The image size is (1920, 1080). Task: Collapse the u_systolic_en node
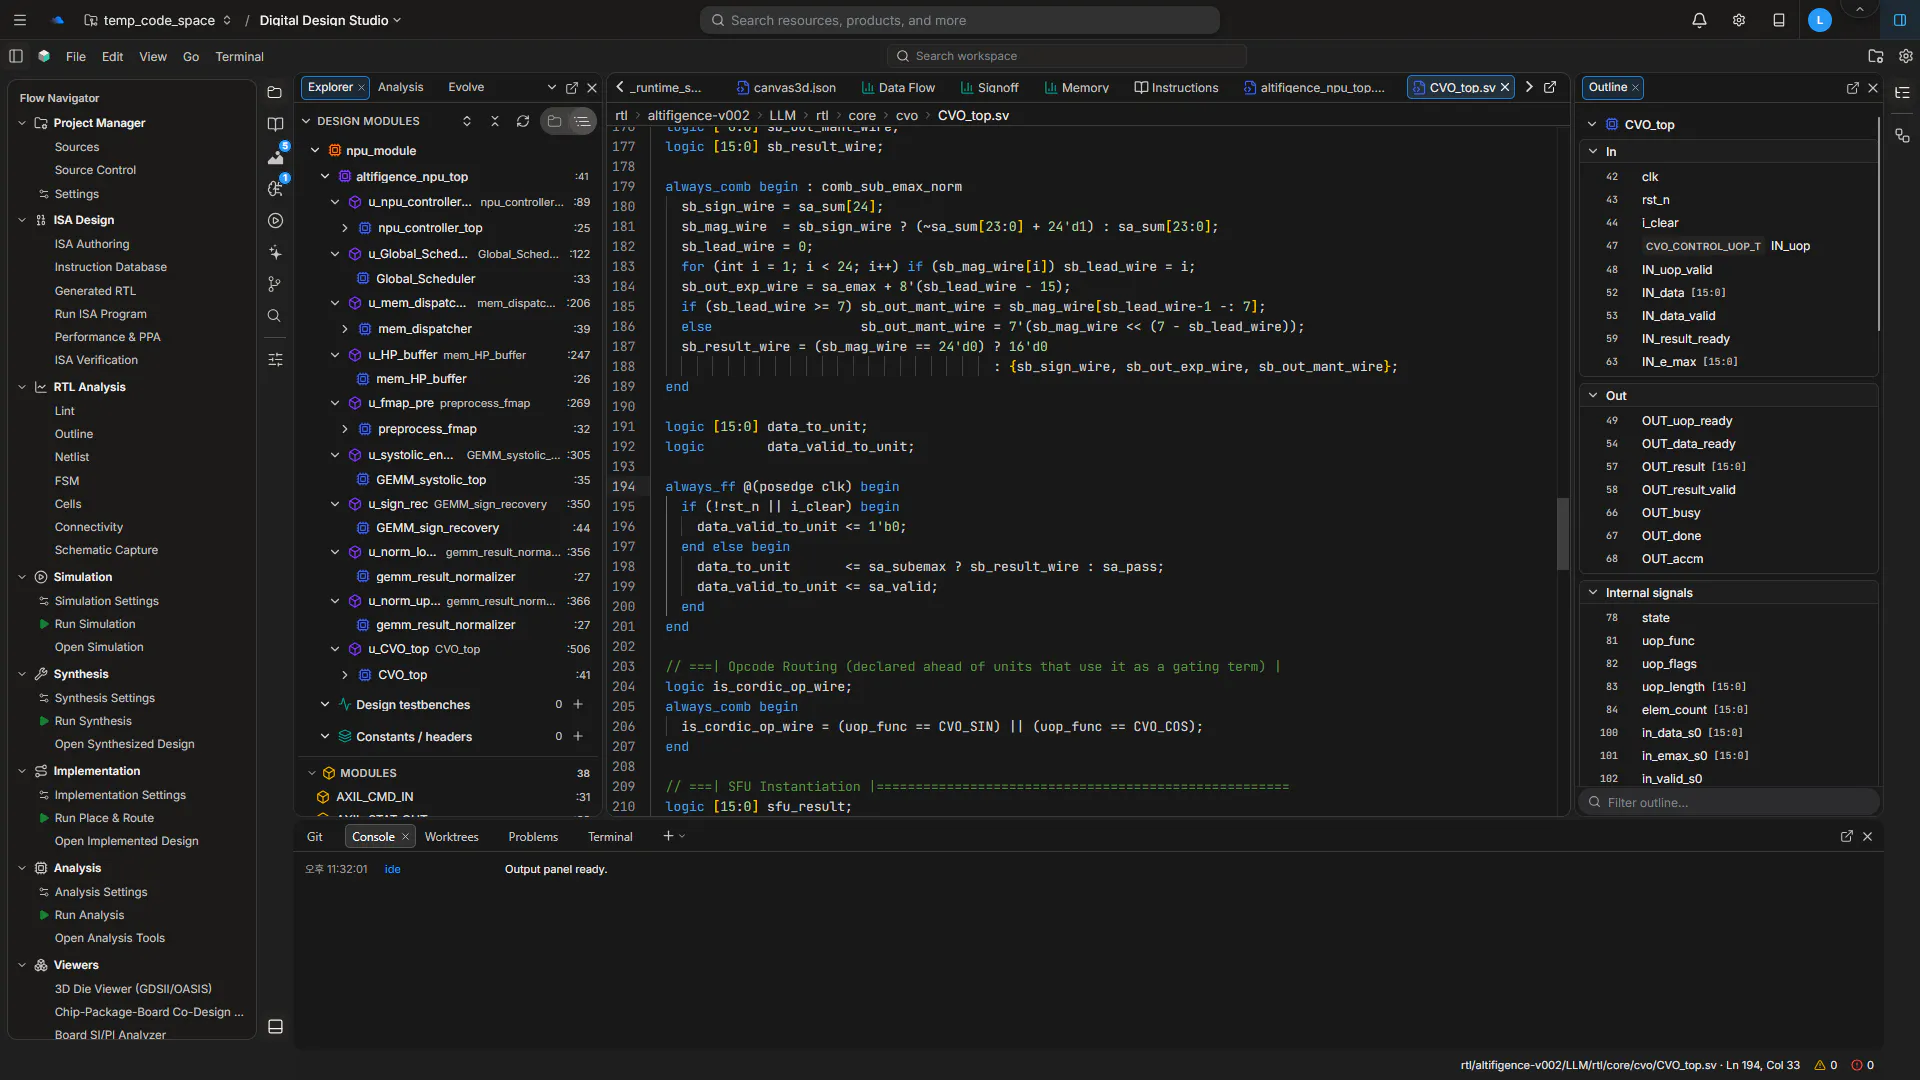coord(335,455)
